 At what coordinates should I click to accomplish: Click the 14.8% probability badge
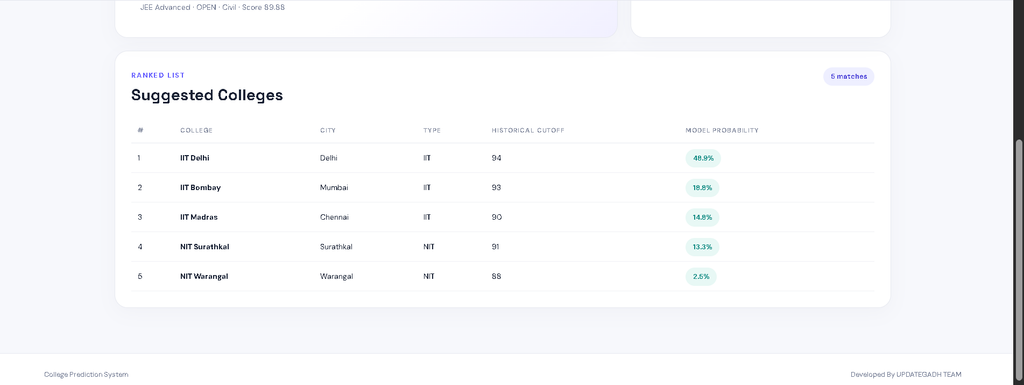[703, 217]
